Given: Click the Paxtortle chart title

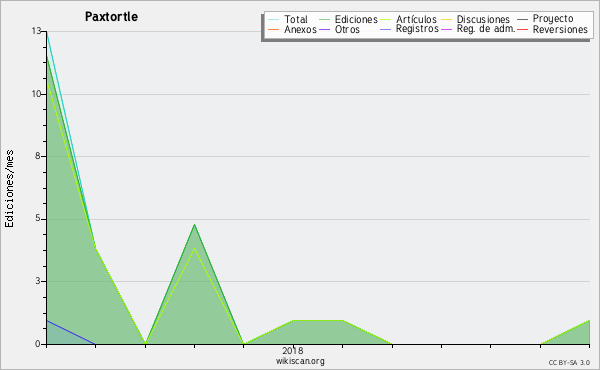Looking at the screenshot, I should point(111,17).
